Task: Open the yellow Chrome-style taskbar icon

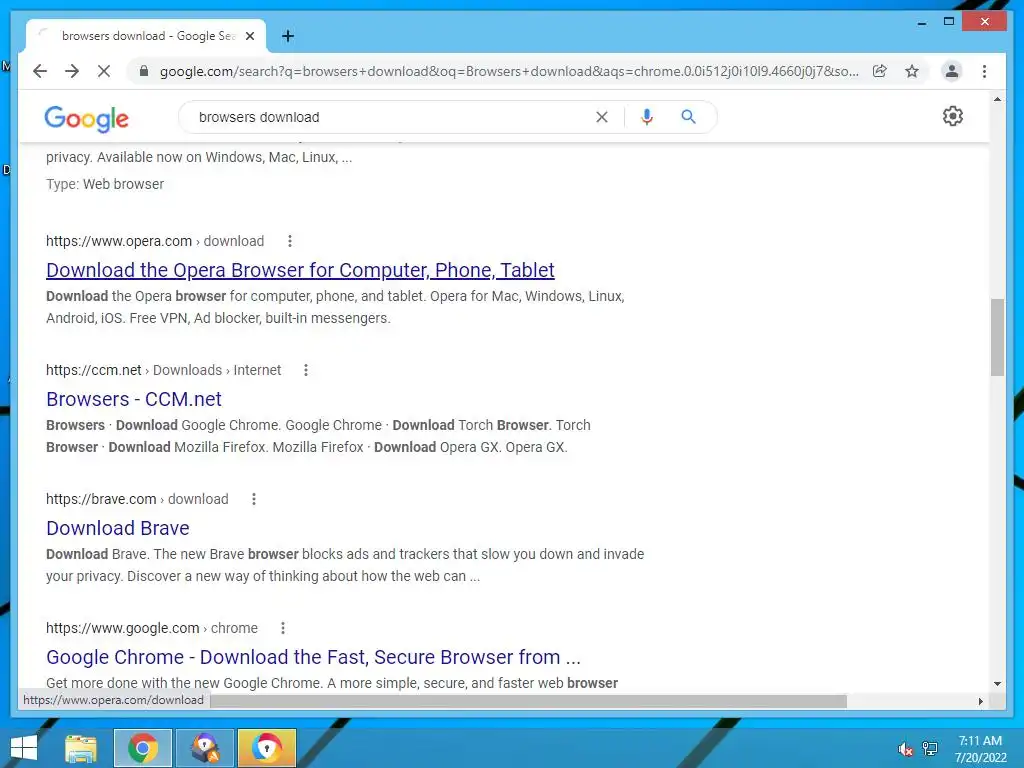Action: point(267,748)
